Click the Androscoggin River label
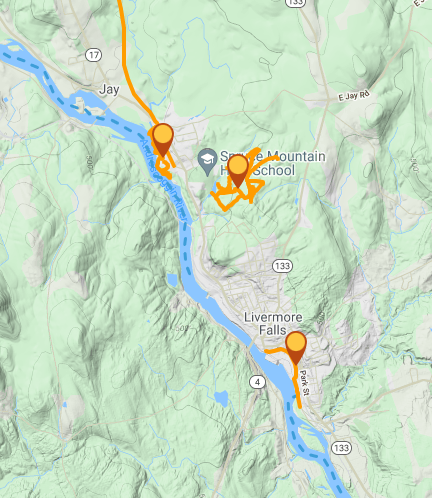This screenshot has height=498, width=432. [x=162, y=180]
